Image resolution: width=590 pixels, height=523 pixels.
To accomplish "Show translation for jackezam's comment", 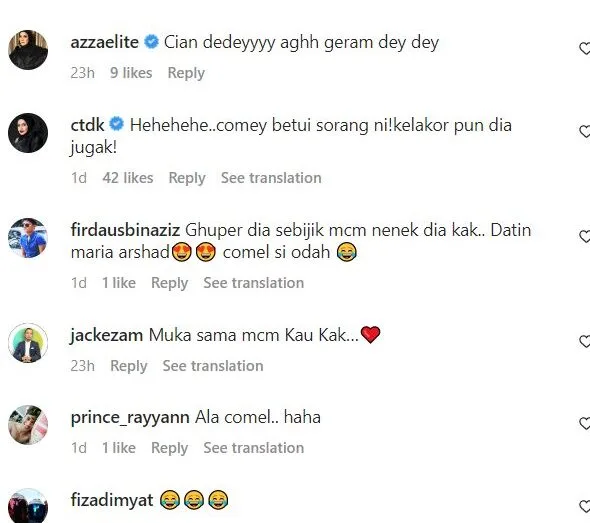I will (213, 366).
